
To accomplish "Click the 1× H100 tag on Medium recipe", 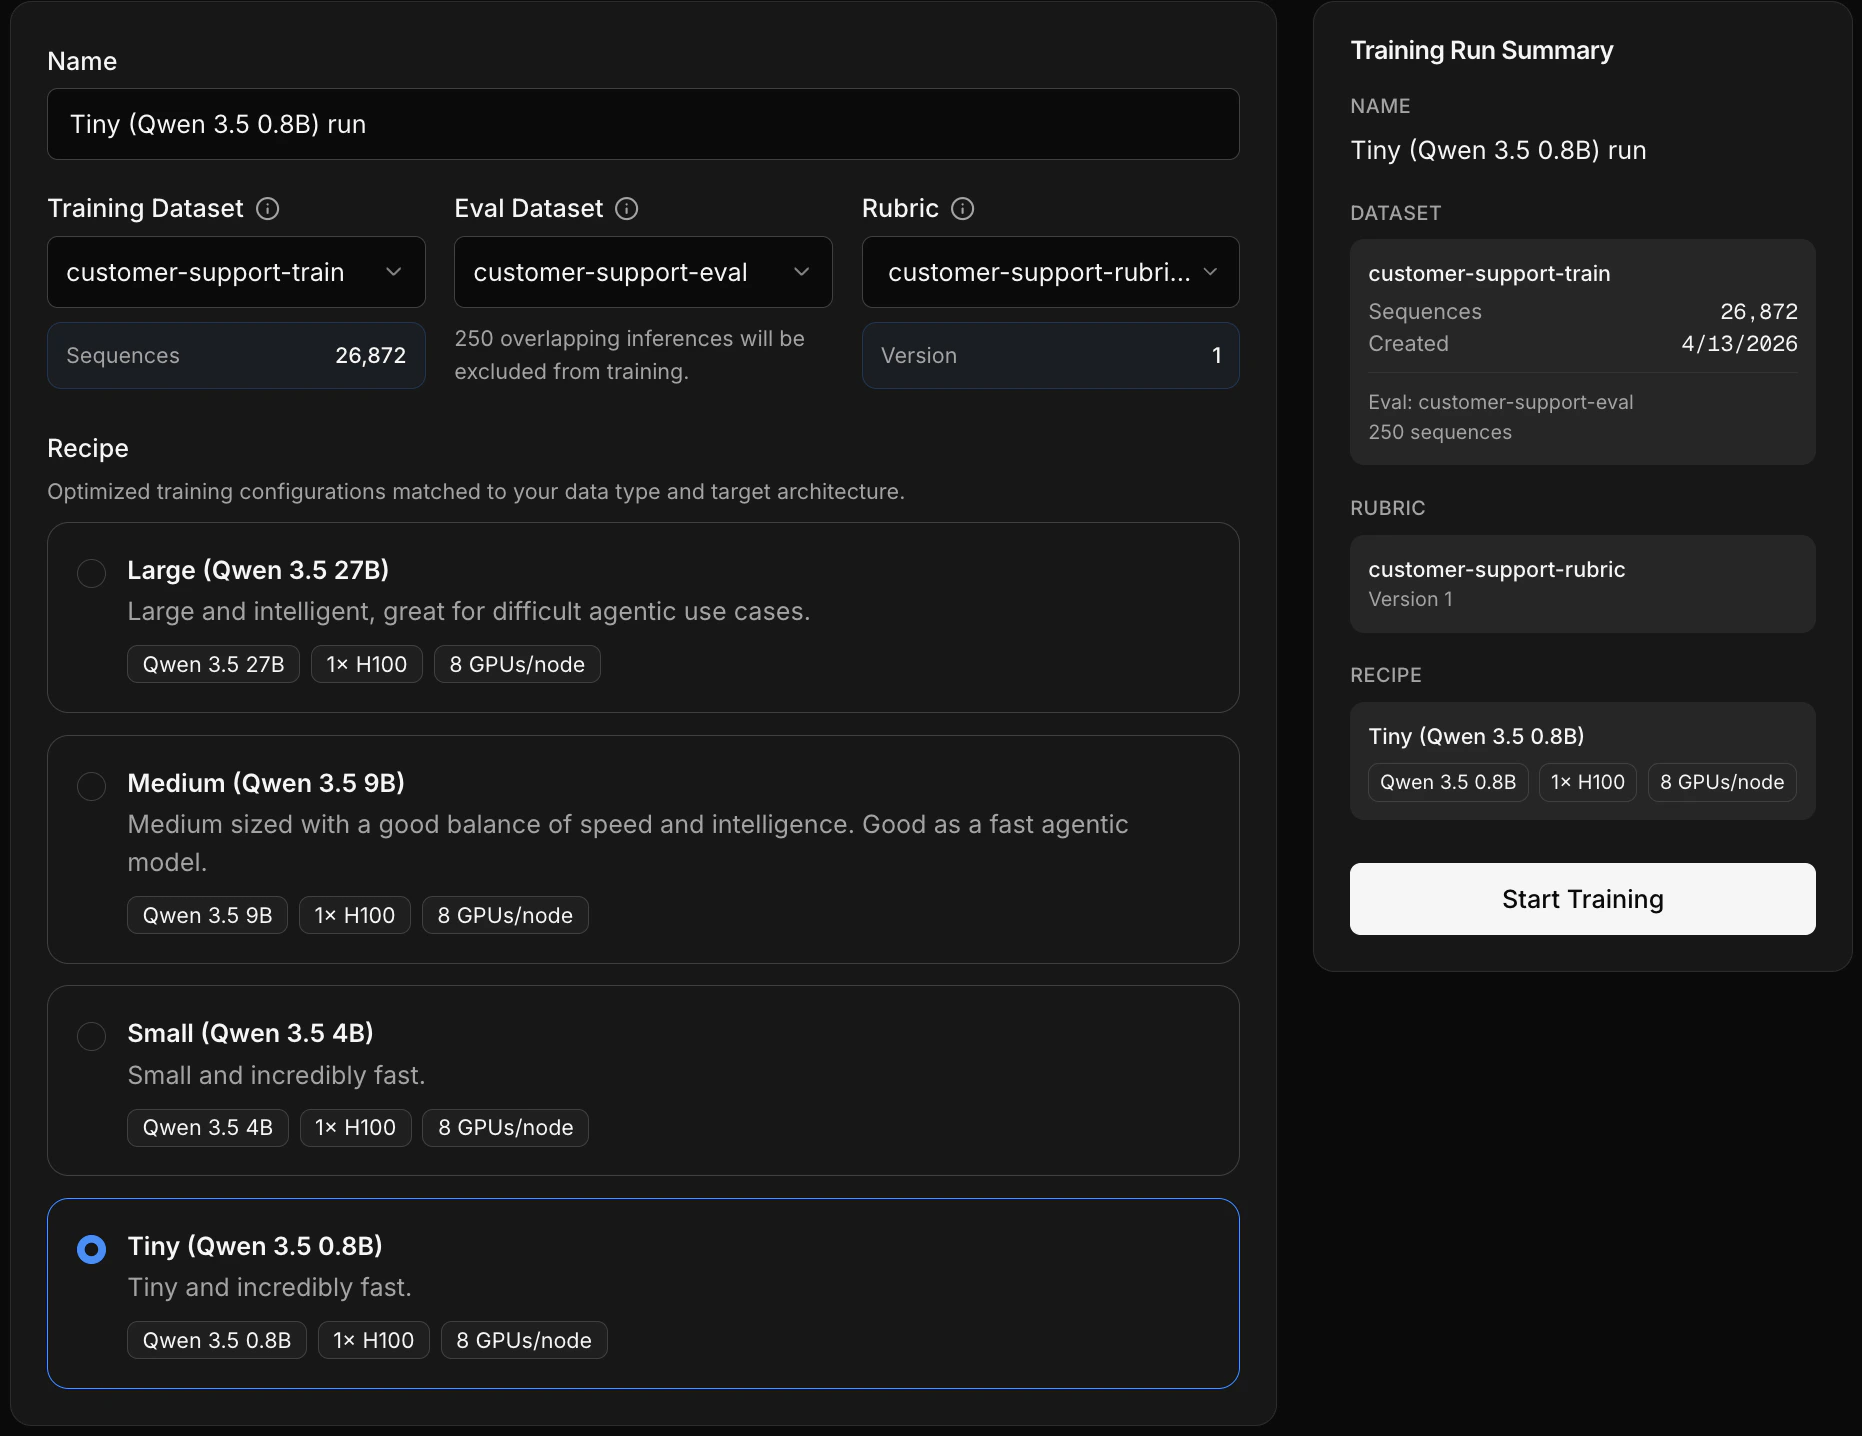I will point(354,914).
